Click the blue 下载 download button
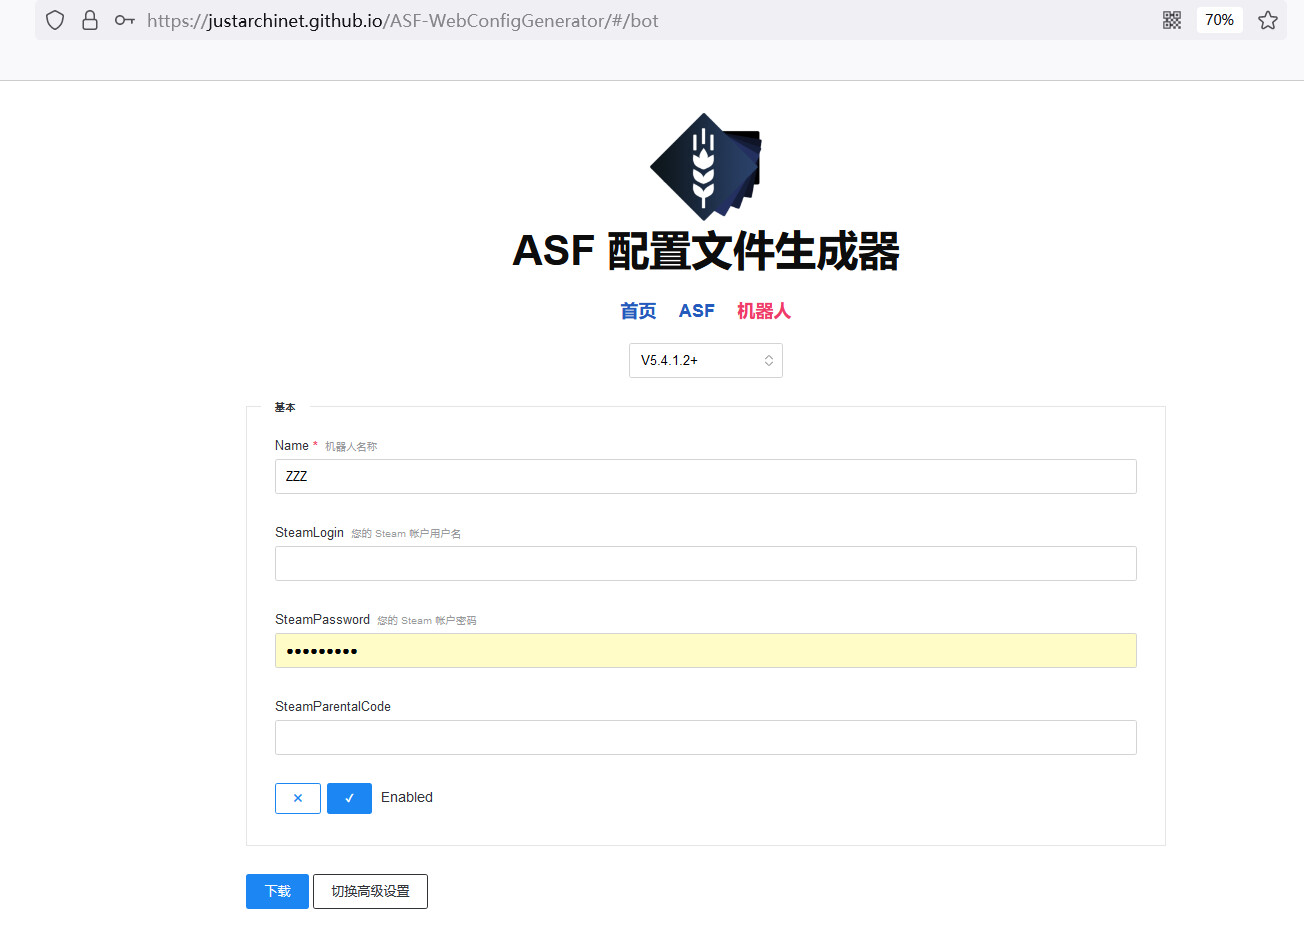 tap(277, 891)
